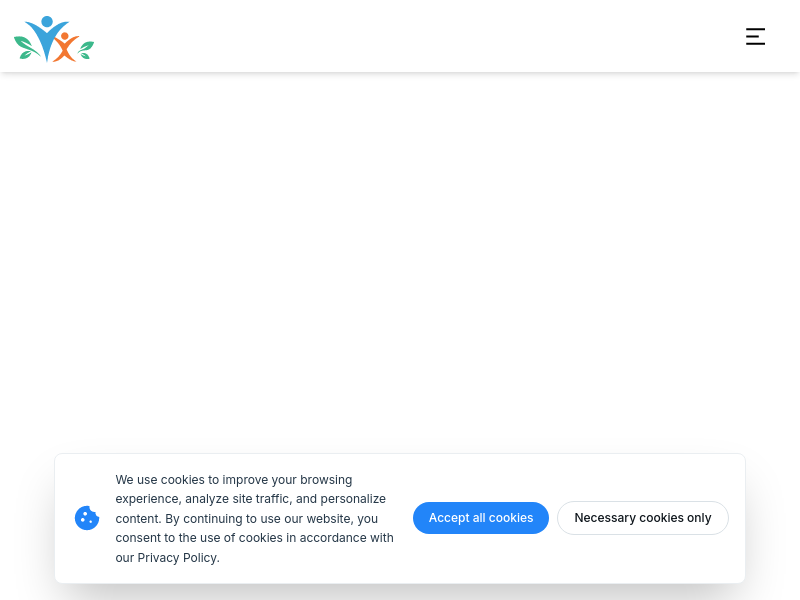Click the right green leaf of the logo
The width and height of the screenshot is (800, 600).
click(86, 48)
